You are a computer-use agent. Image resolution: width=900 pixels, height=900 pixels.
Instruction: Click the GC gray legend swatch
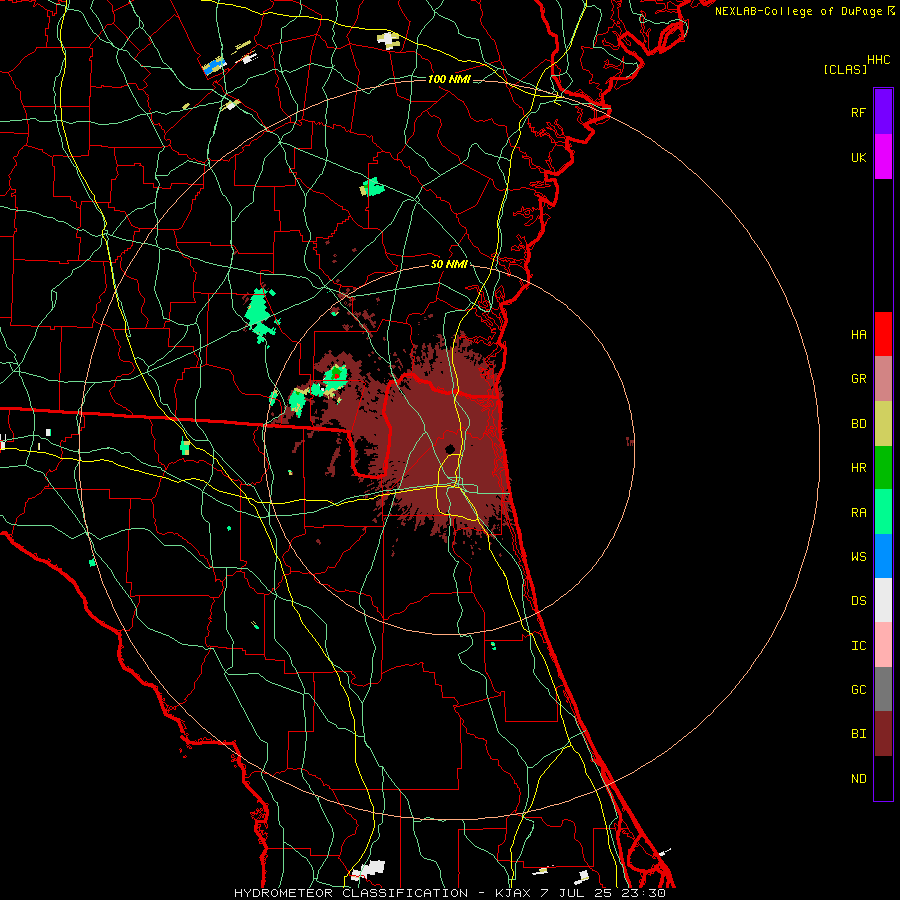tap(883, 689)
